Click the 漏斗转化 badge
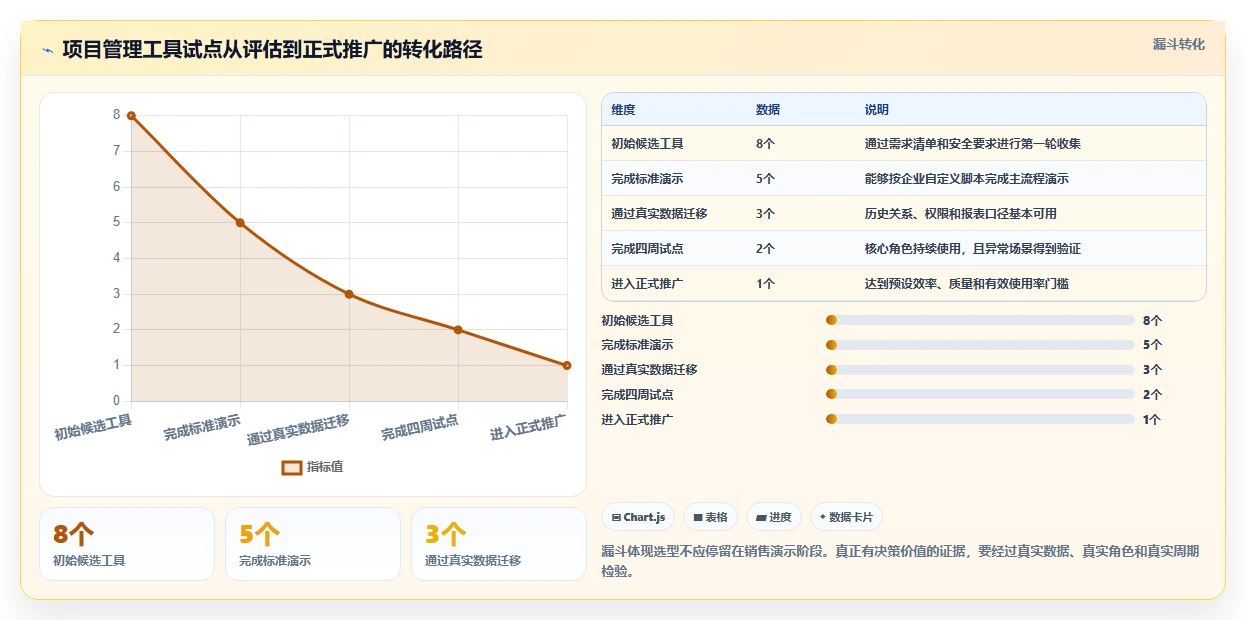Viewport: 1246px width, 620px height. [x=1179, y=44]
